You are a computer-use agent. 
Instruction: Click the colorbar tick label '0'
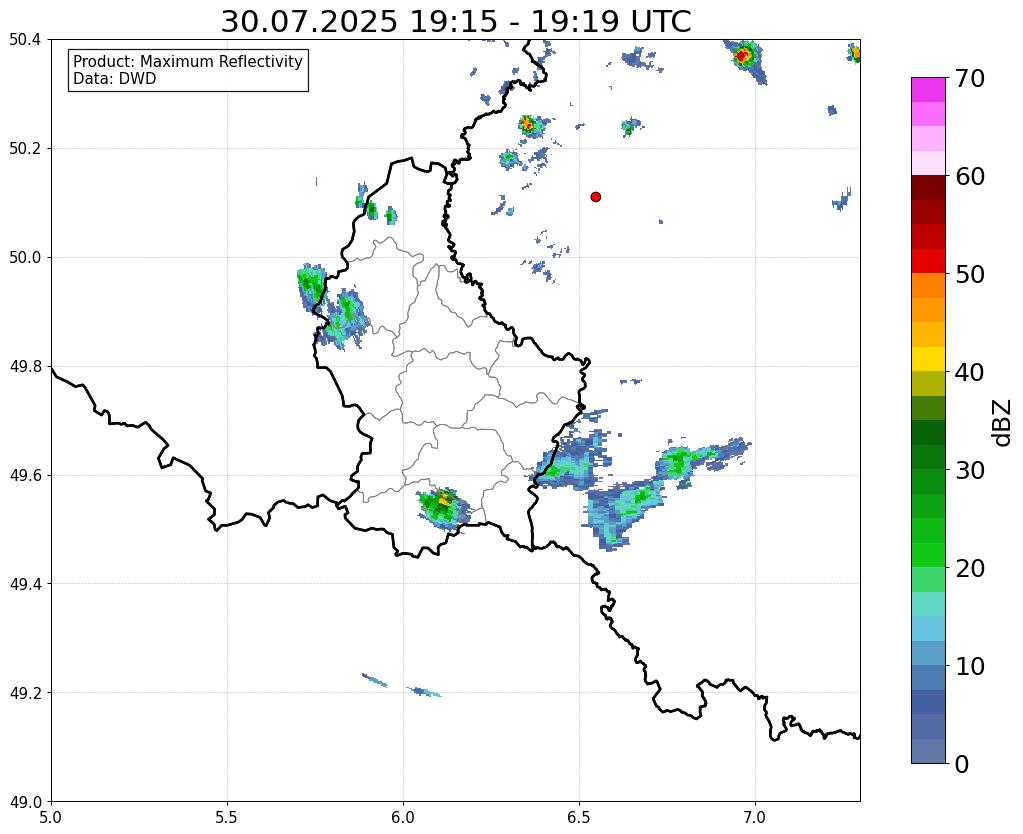pos(962,764)
